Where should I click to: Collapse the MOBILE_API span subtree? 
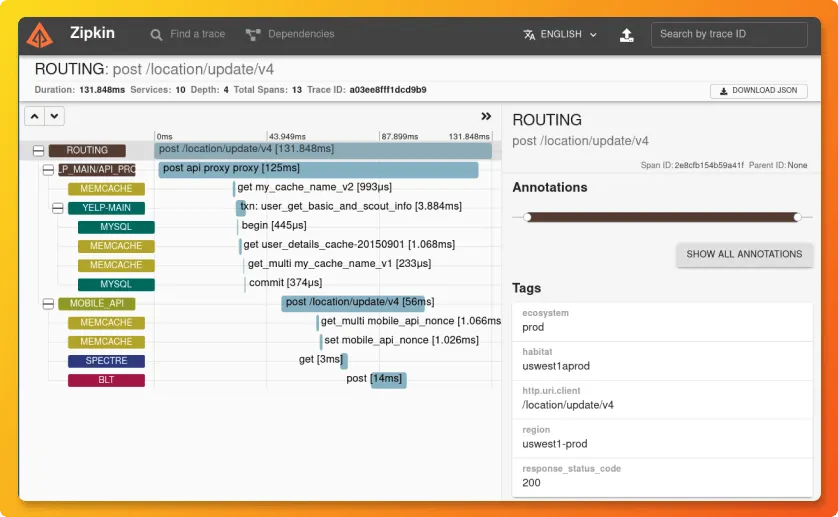(48, 304)
